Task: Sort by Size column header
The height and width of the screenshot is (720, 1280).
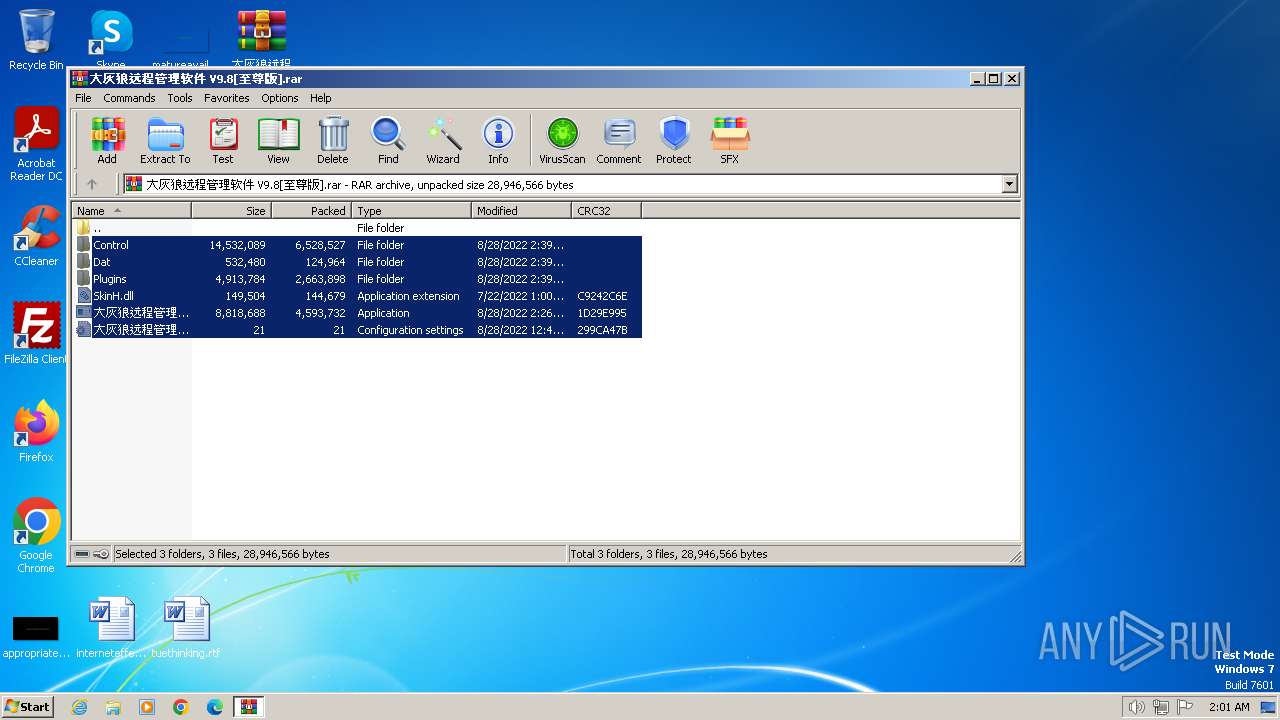Action: tap(231, 211)
